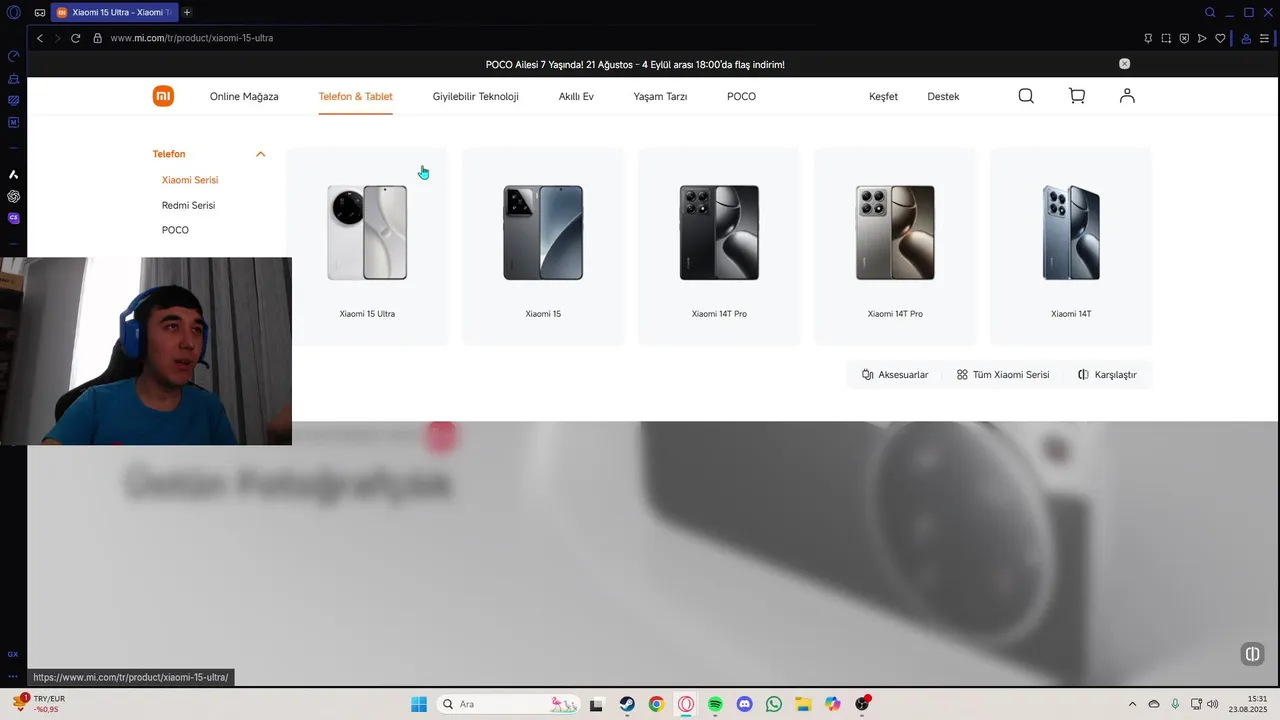Open the purple CS icon in sidebar
Screen dimensions: 1280x720
click(13, 218)
